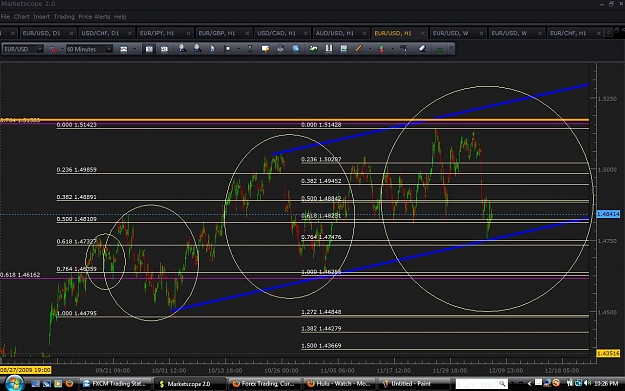Open the Insert menu

point(41,17)
